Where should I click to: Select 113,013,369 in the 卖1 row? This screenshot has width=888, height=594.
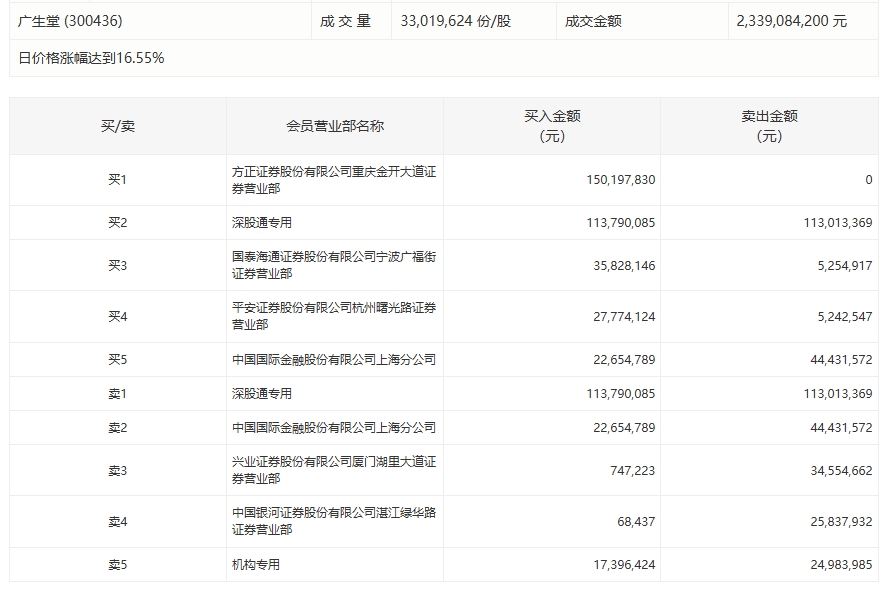(838, 394)
